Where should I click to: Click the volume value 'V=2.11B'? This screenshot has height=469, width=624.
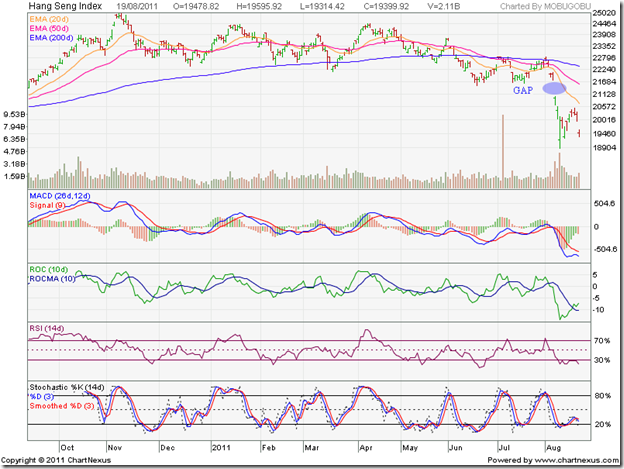444,6
